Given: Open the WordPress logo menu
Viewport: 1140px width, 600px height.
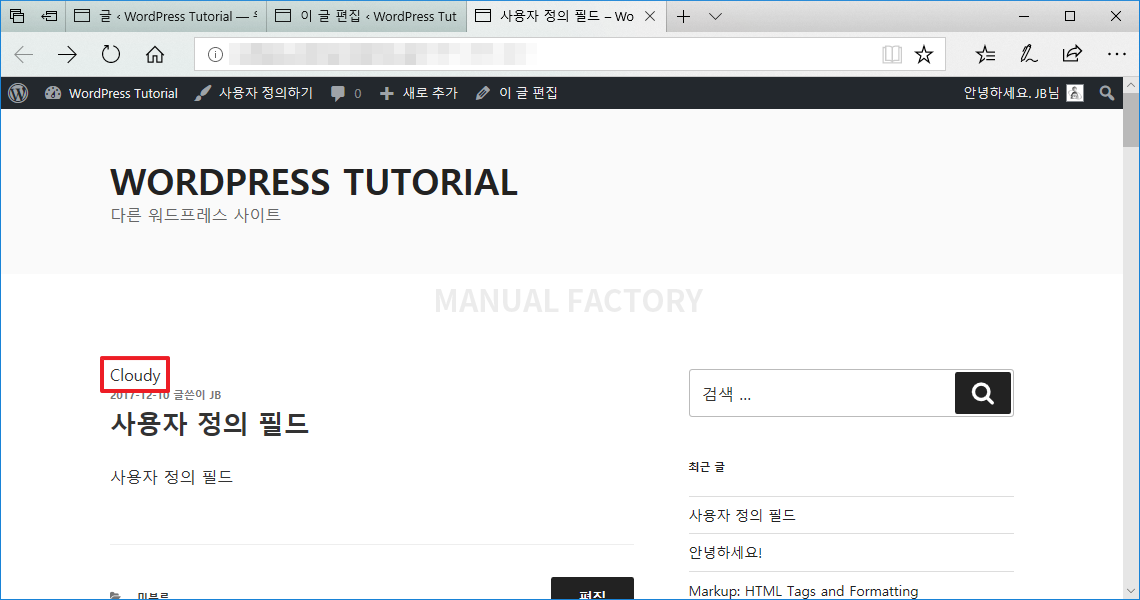Looking at the screenshot, I should tap(18, 93).
